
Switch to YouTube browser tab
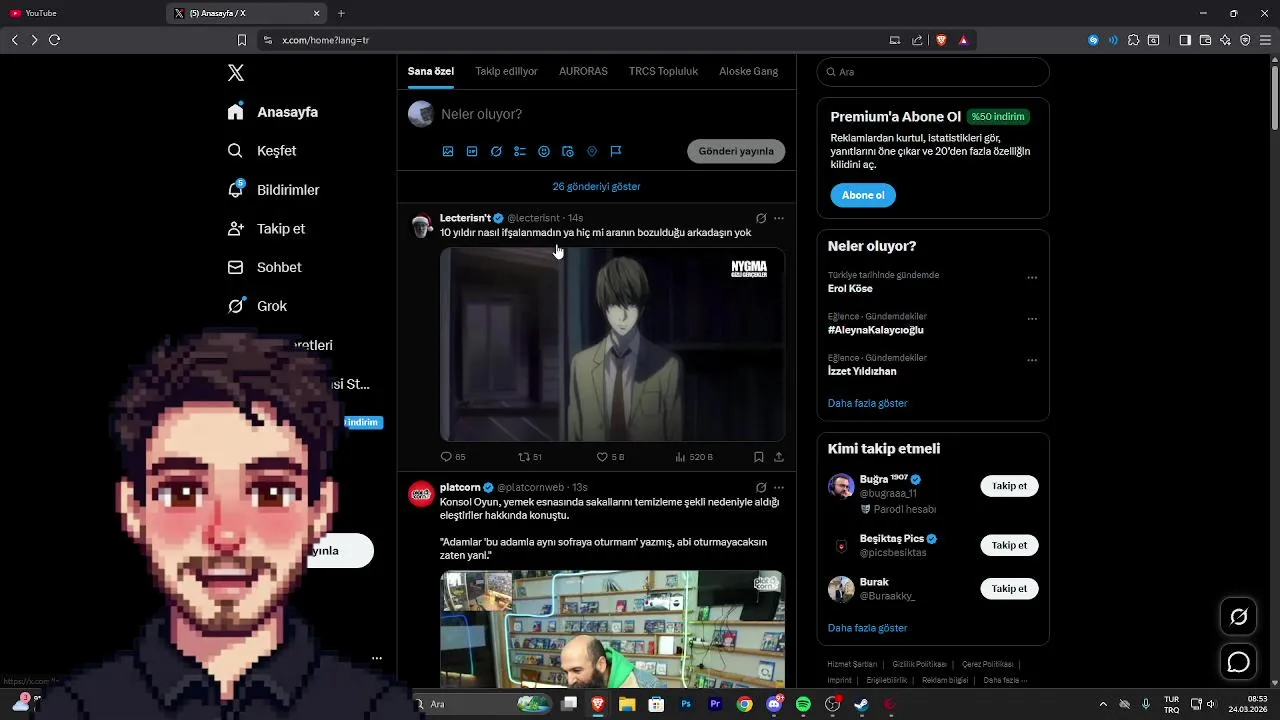82,13
